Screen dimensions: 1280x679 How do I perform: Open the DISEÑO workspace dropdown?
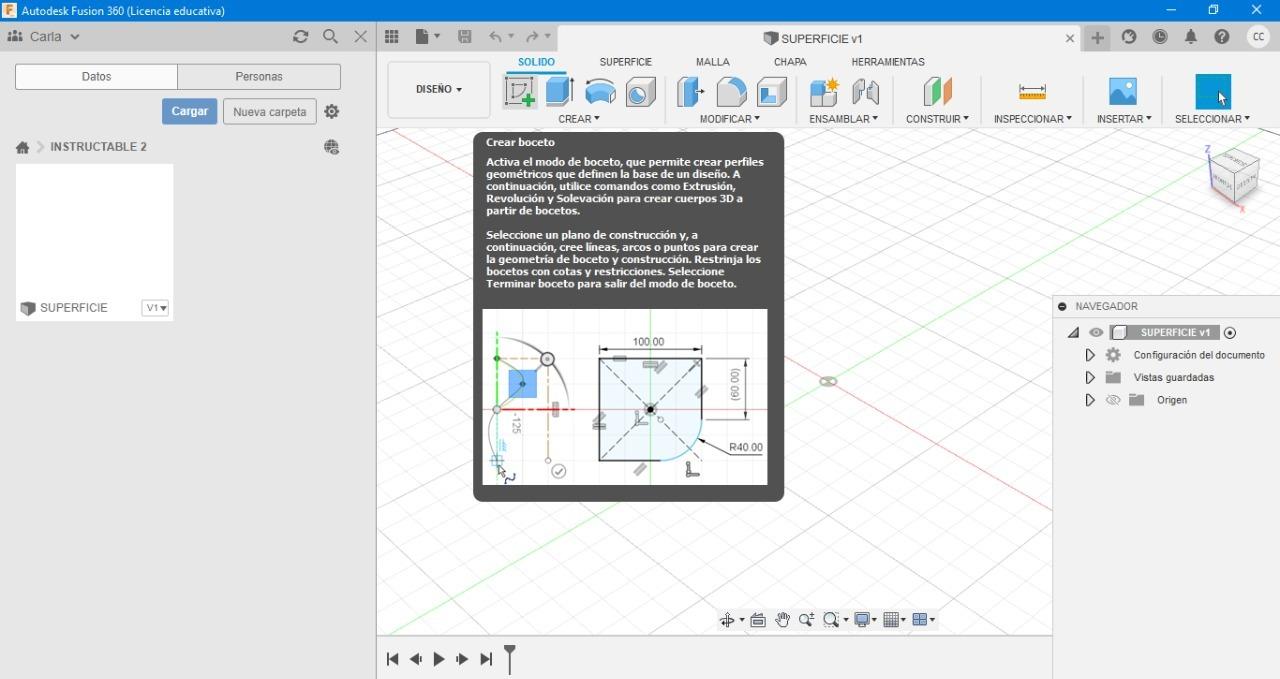(x=439, y=89)
